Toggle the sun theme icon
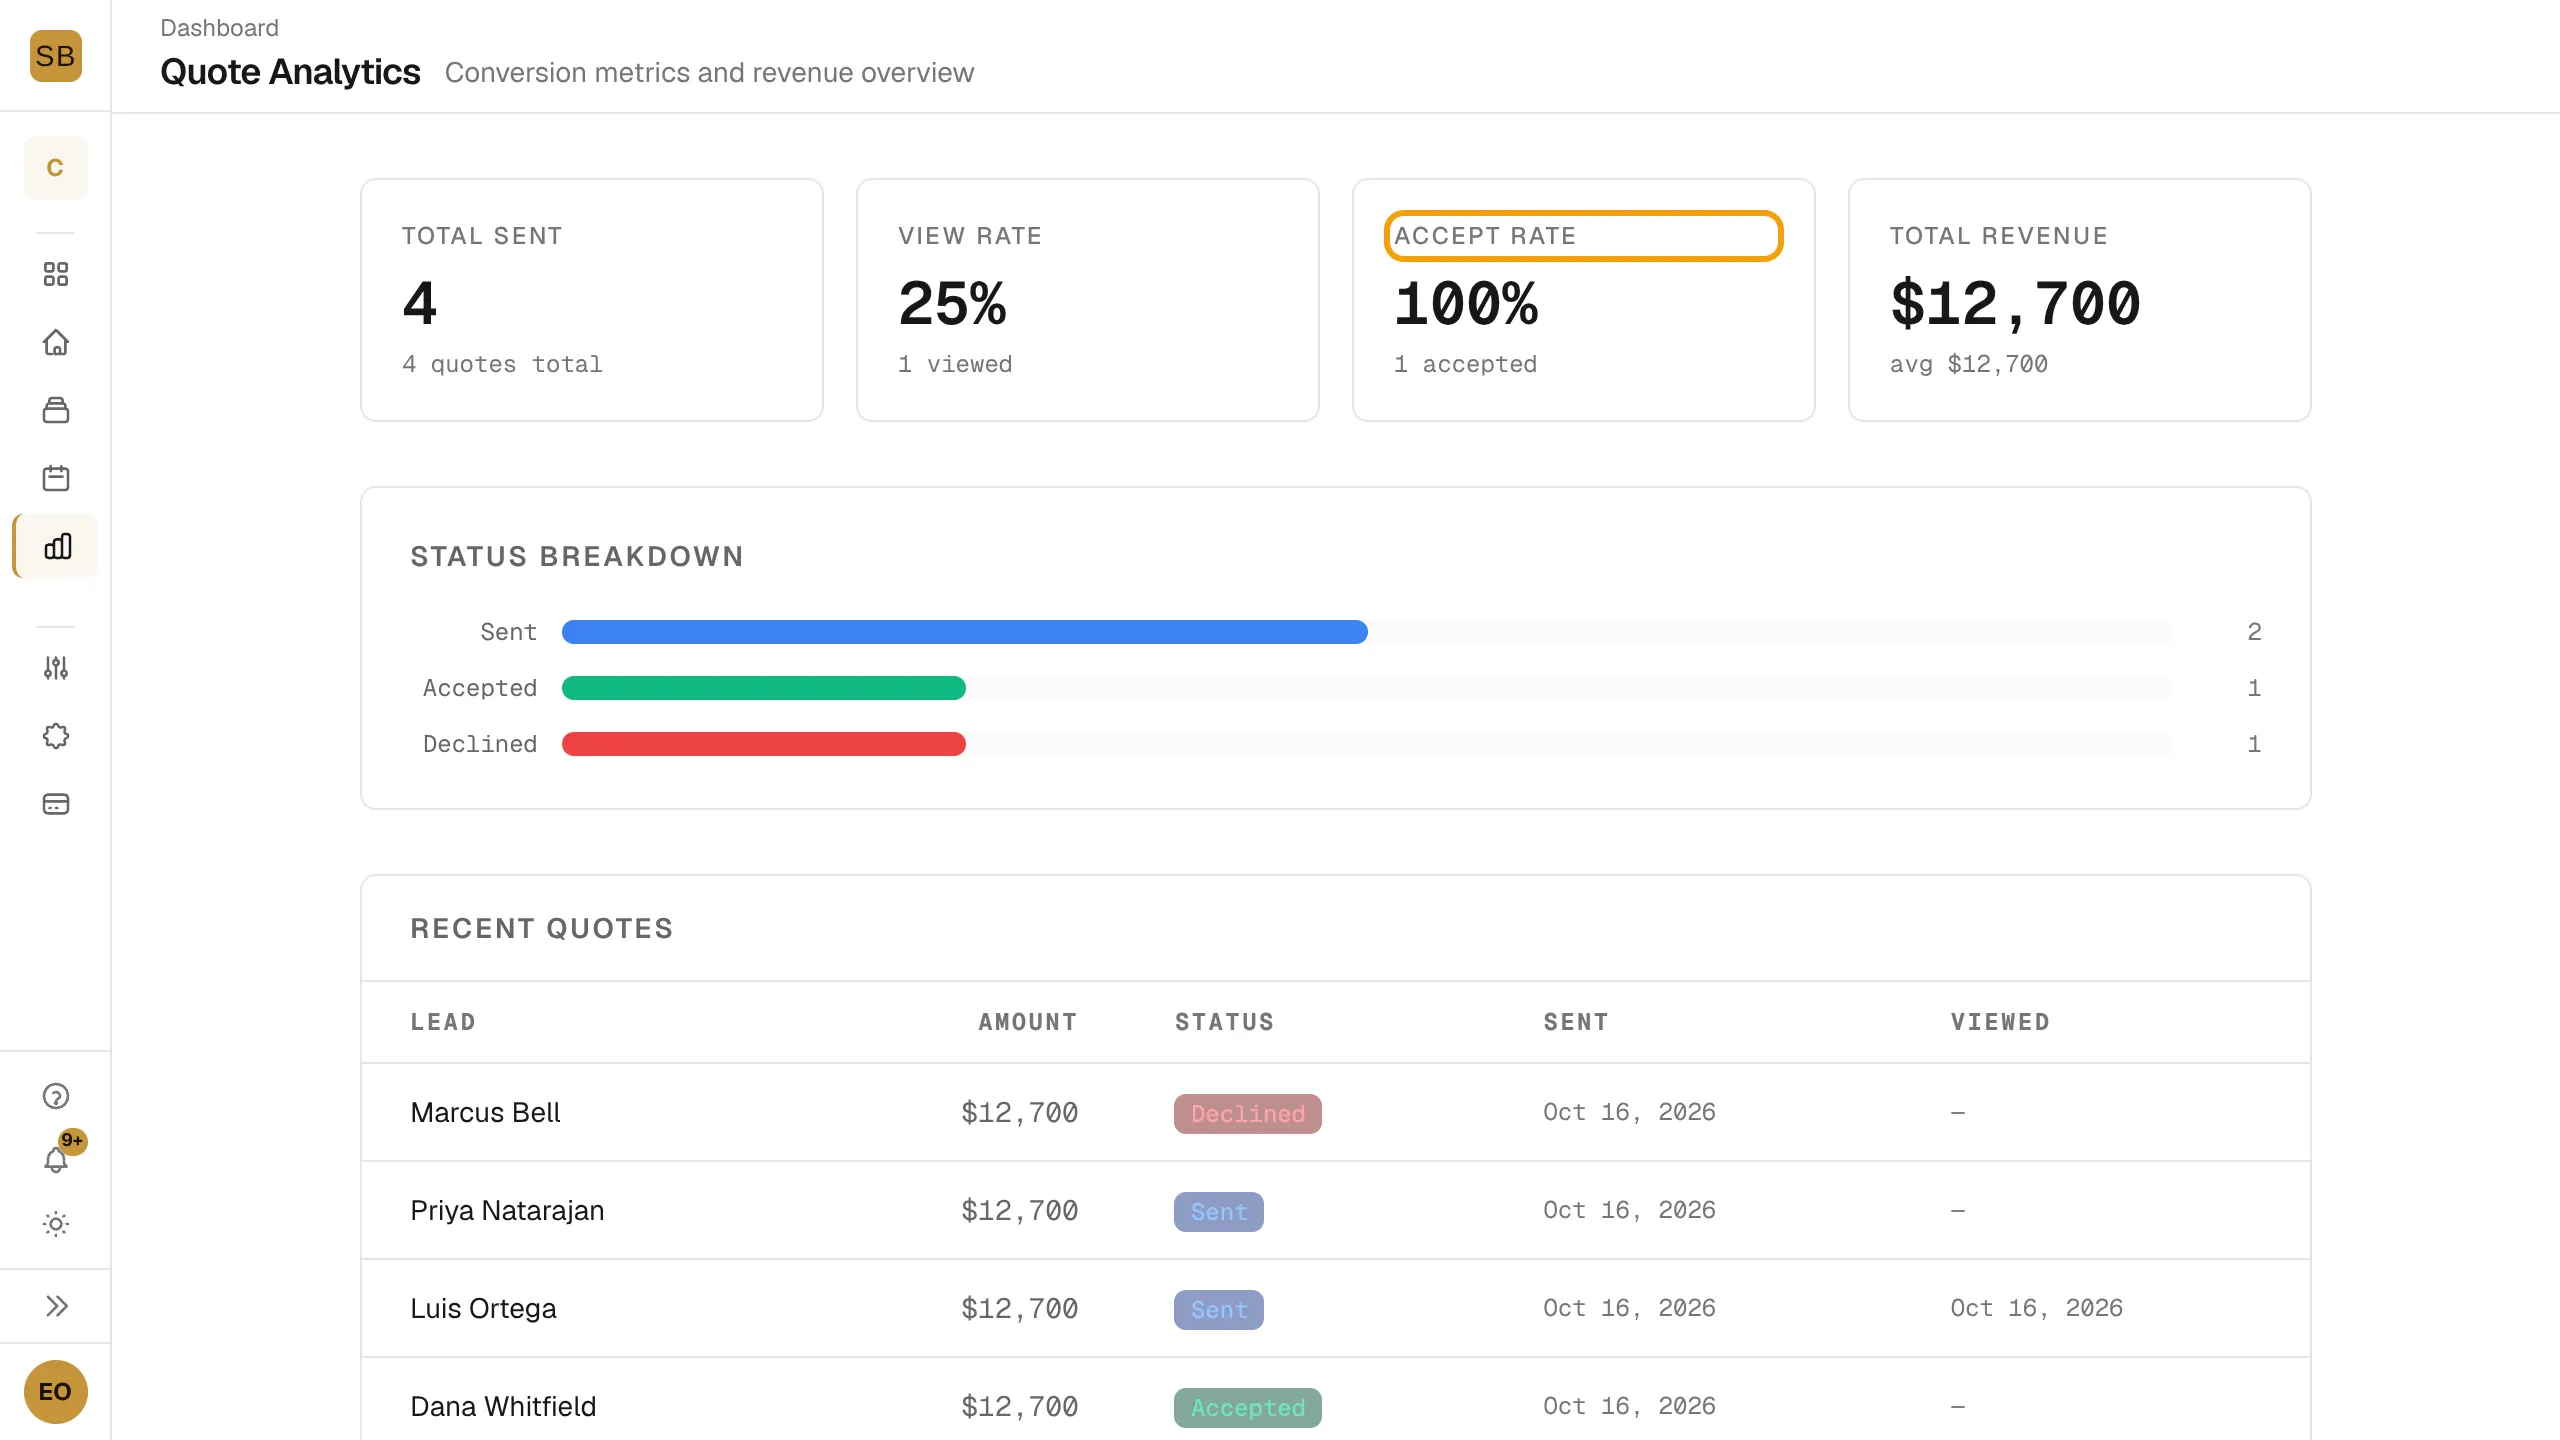The image size is (2560, 1440). coord(56,1224)
